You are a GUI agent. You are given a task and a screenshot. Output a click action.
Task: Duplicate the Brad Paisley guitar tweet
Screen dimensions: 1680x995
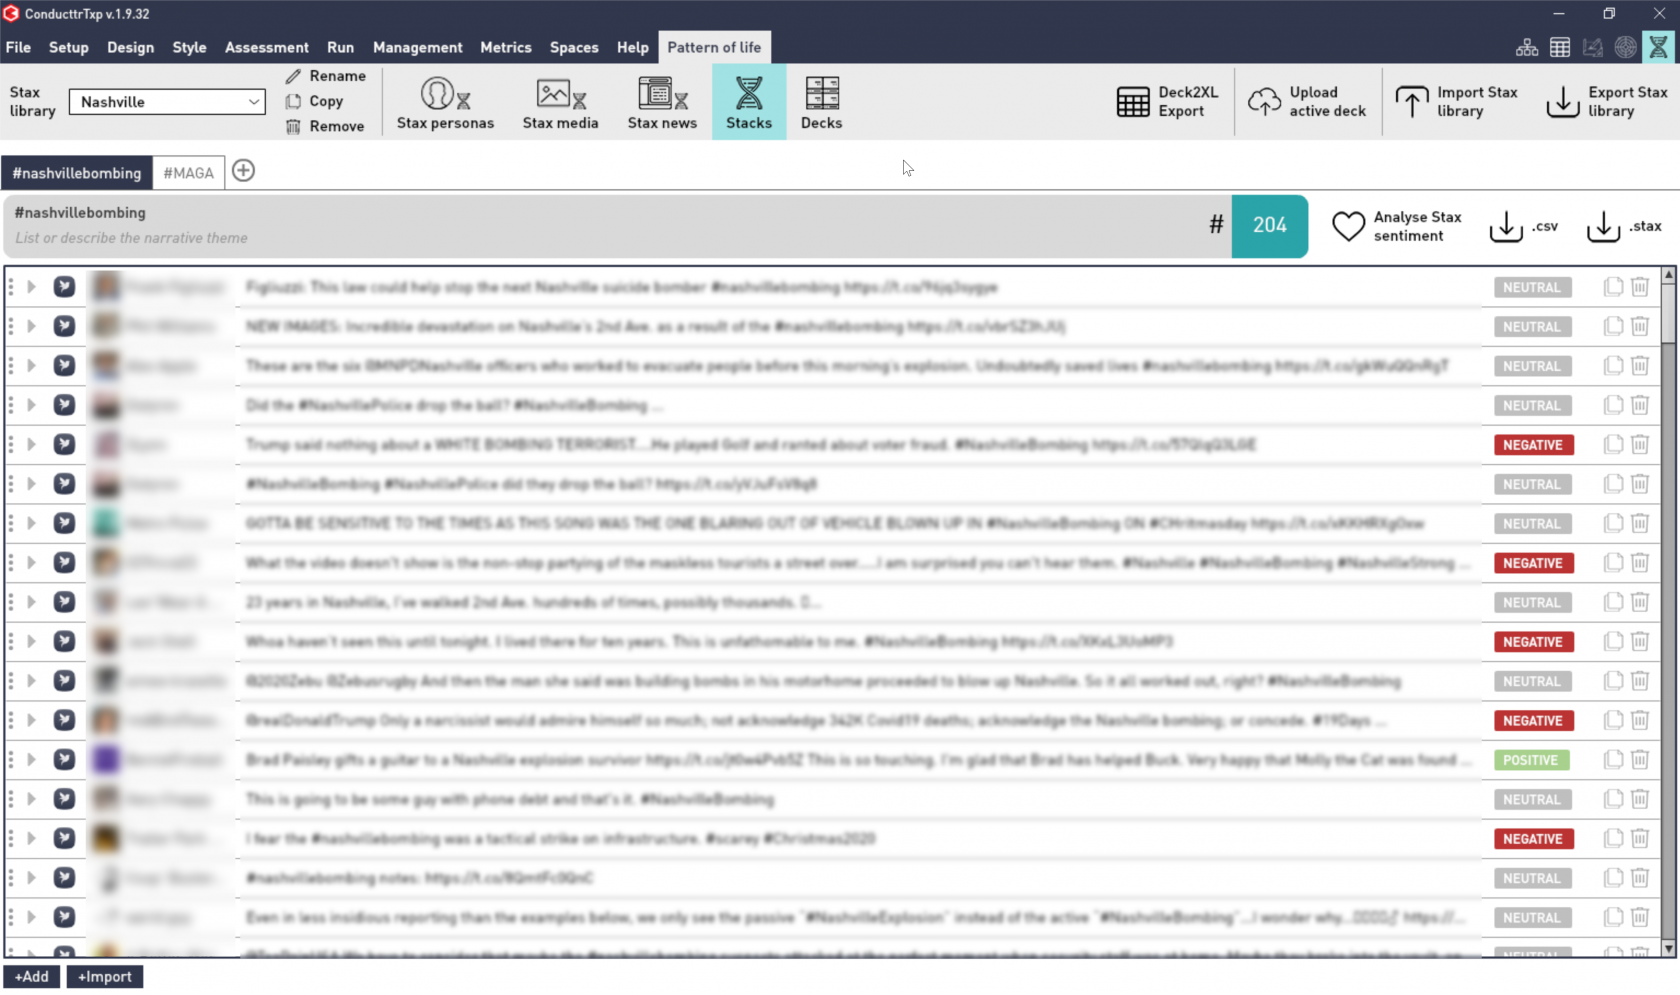(1612, 759)
